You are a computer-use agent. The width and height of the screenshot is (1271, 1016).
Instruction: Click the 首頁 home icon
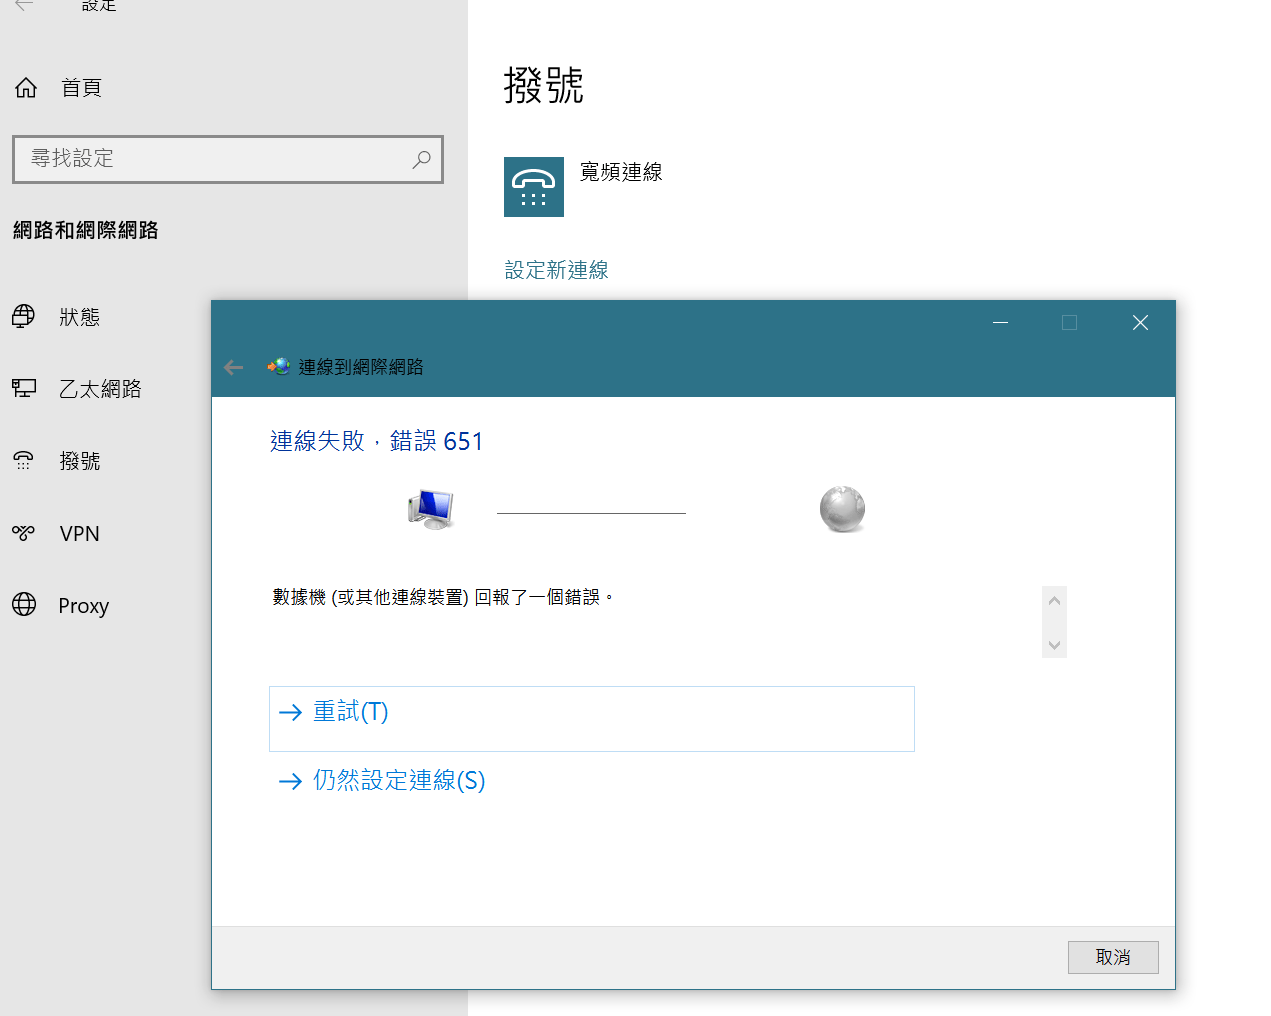(x=25, y=87)
